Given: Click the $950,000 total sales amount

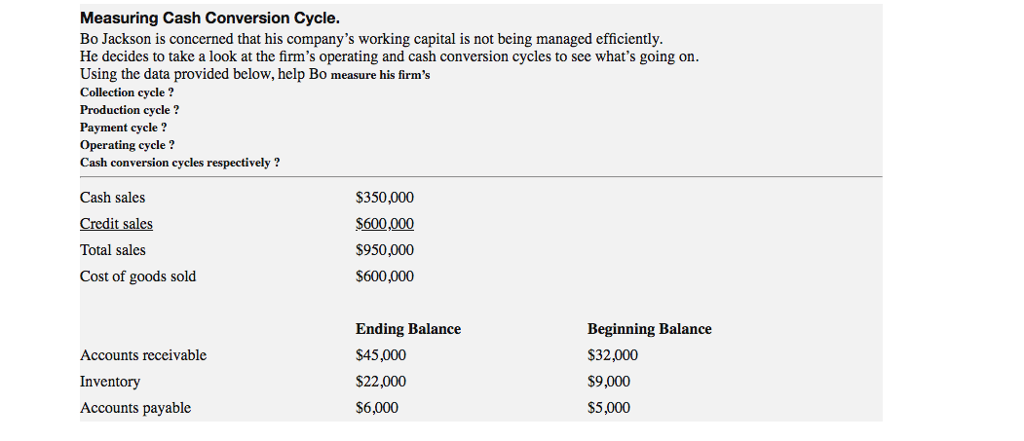Looking at the screenshot, I should point(385,250).
